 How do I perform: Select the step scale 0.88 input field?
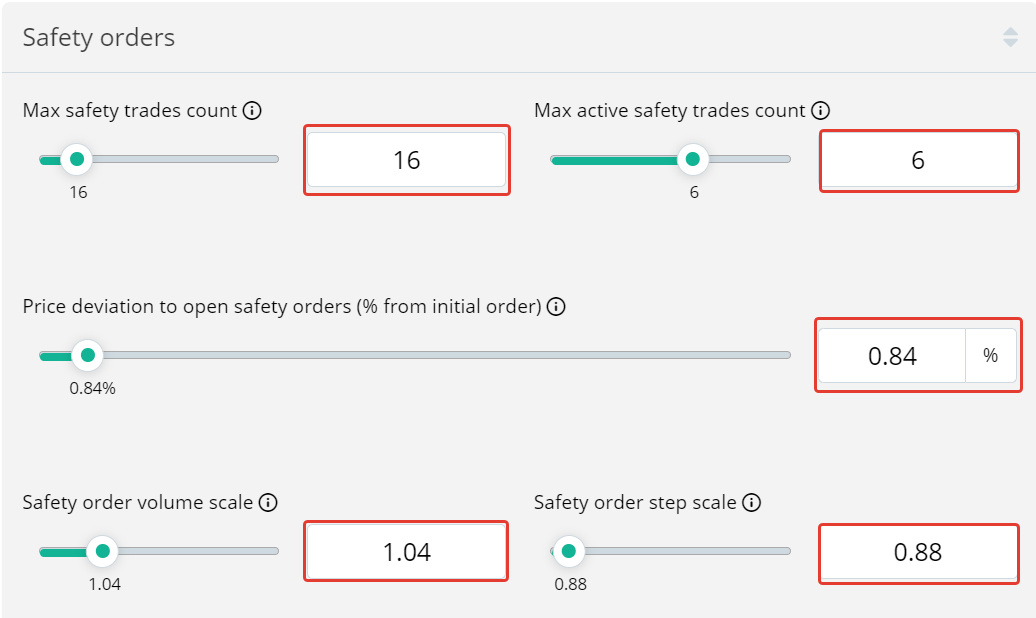click(918, 552)
